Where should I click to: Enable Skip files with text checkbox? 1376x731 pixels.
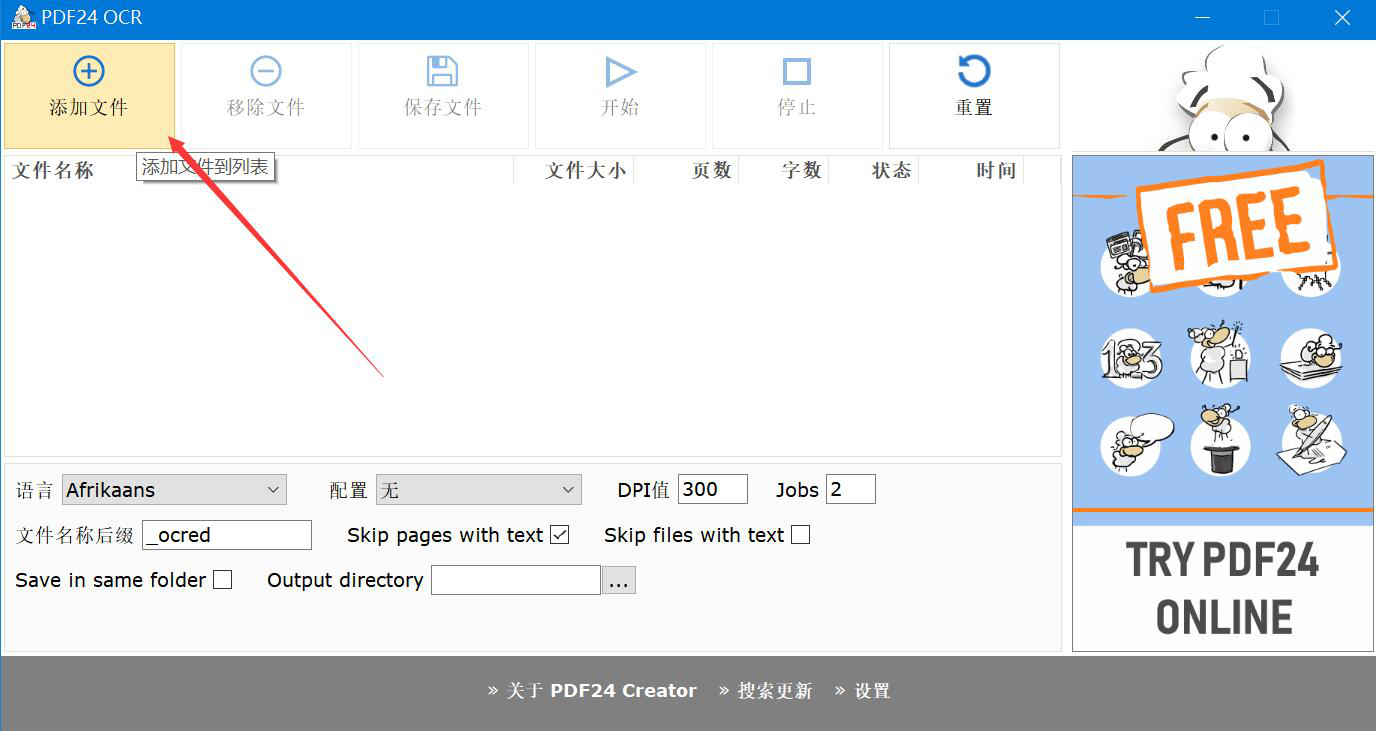(x=800, y=535)
